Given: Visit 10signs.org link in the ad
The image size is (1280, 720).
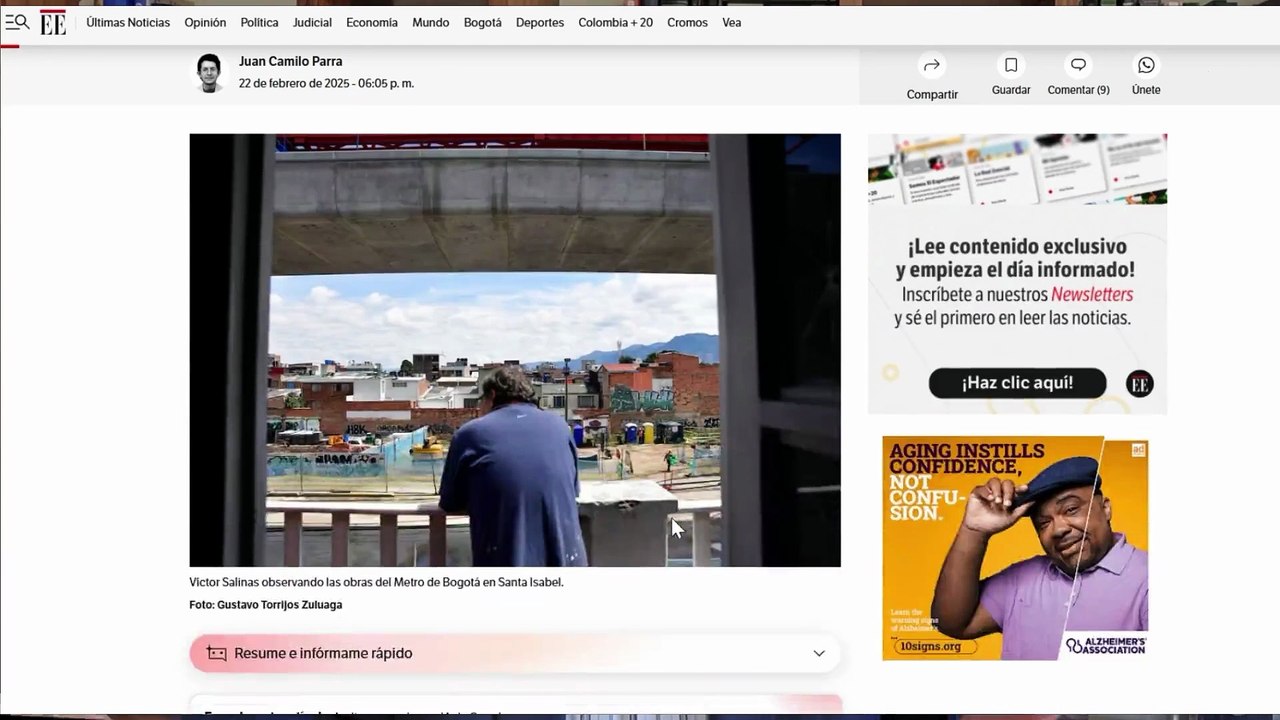Looking at the screenshot, I should 929,646.
